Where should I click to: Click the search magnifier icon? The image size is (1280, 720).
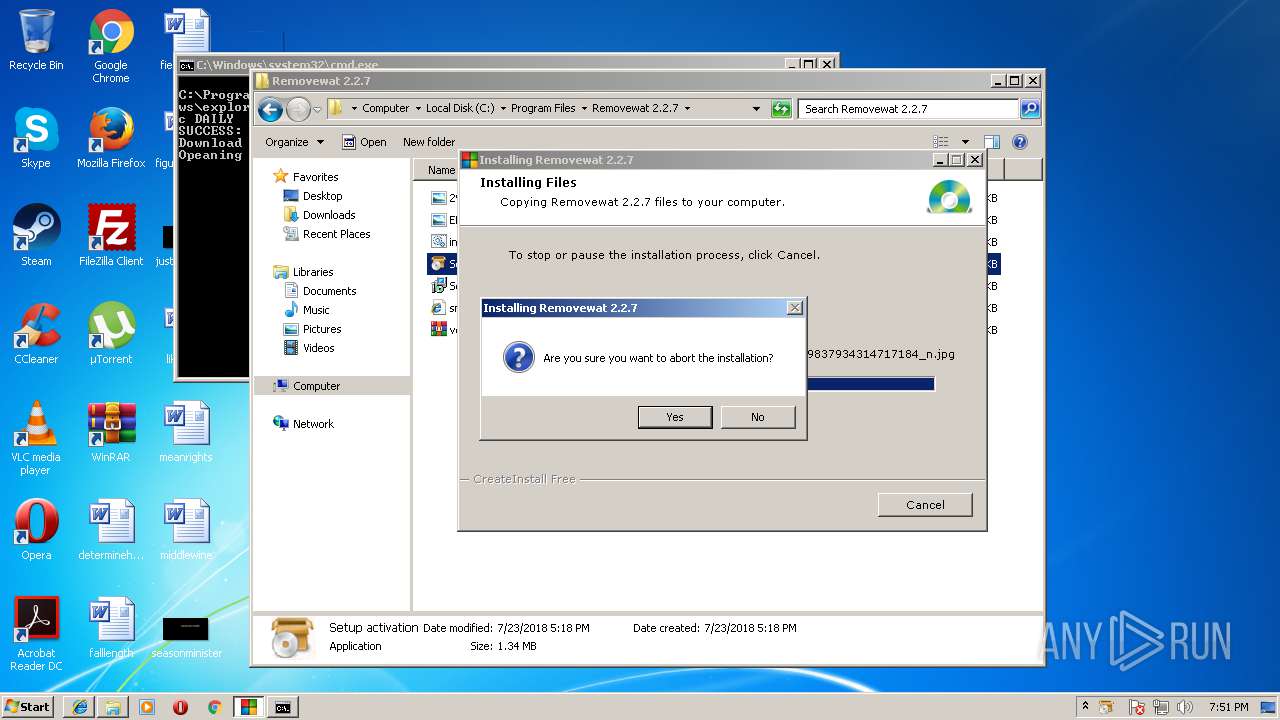[1030, 109]
